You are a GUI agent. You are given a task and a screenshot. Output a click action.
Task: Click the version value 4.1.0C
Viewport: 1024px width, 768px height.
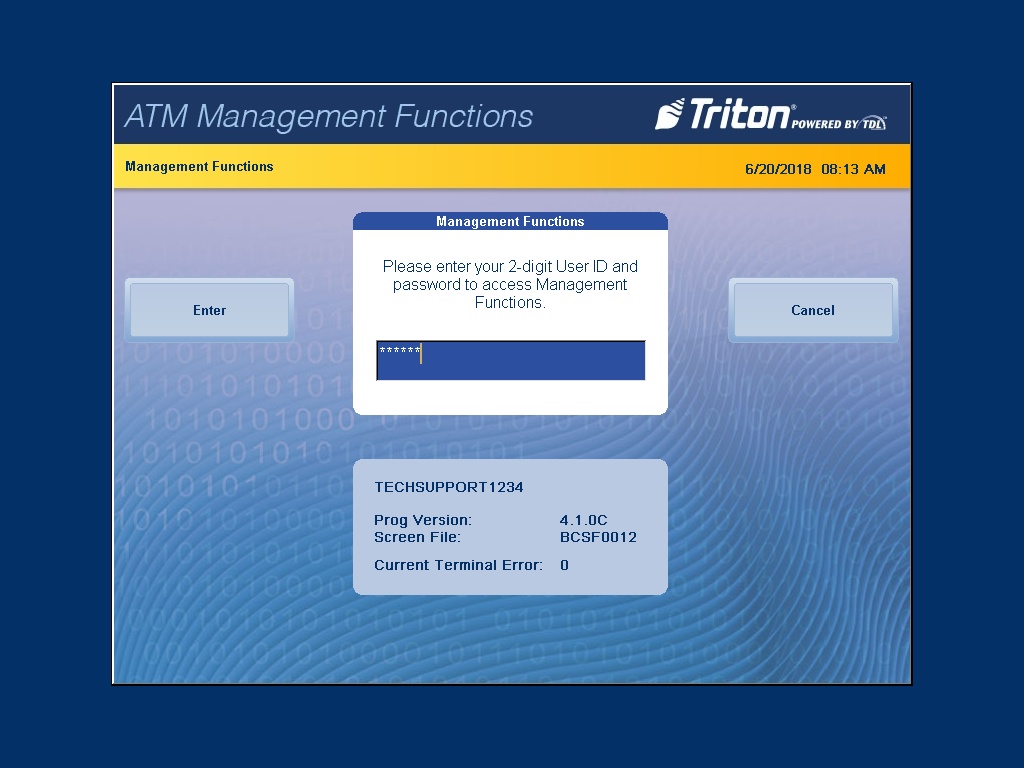583,520
